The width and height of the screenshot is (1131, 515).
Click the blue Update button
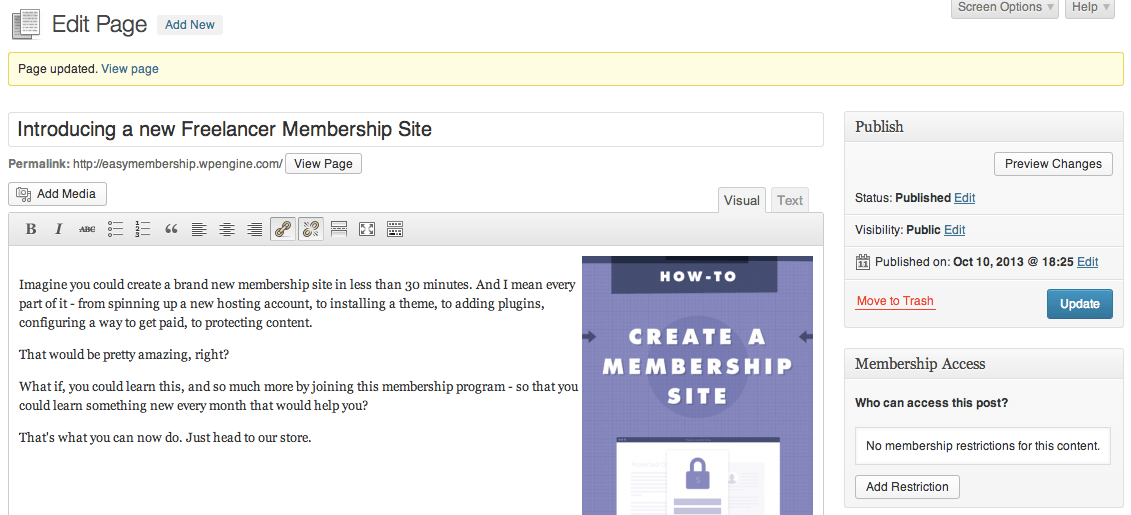[x=1079, y=304]
